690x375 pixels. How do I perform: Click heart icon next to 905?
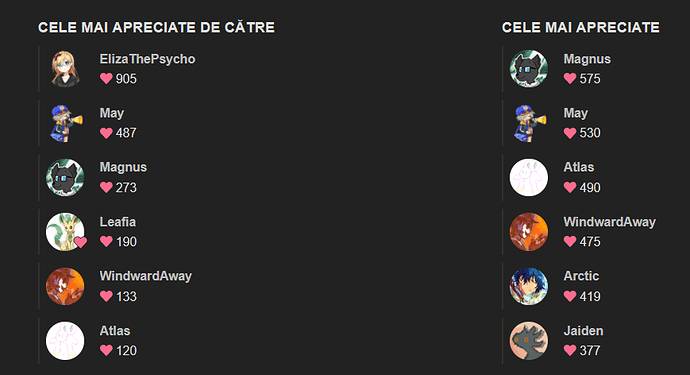pyautogui.click(x=106, y=79)
